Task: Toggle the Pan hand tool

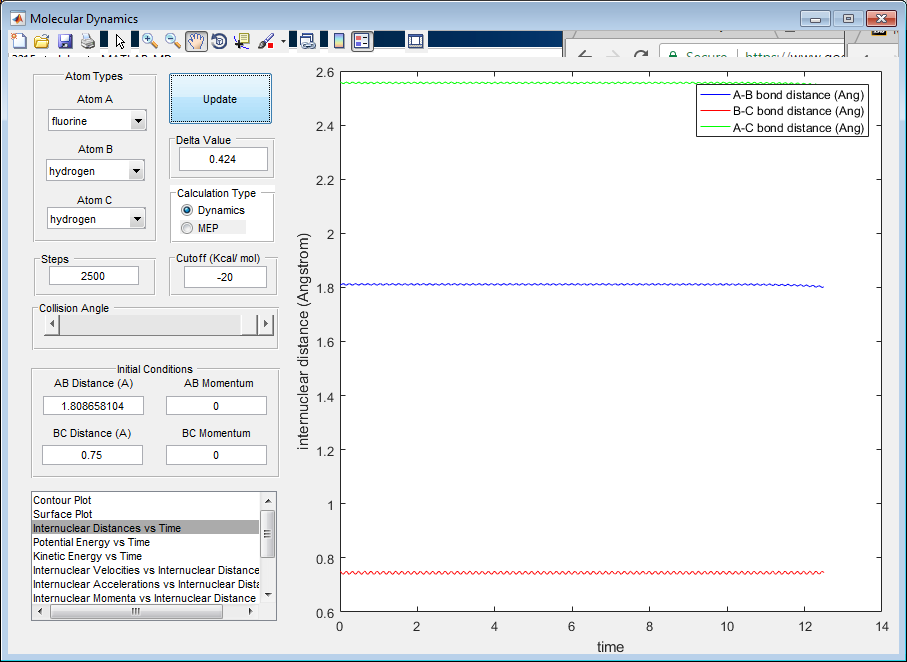Action: 197,41
